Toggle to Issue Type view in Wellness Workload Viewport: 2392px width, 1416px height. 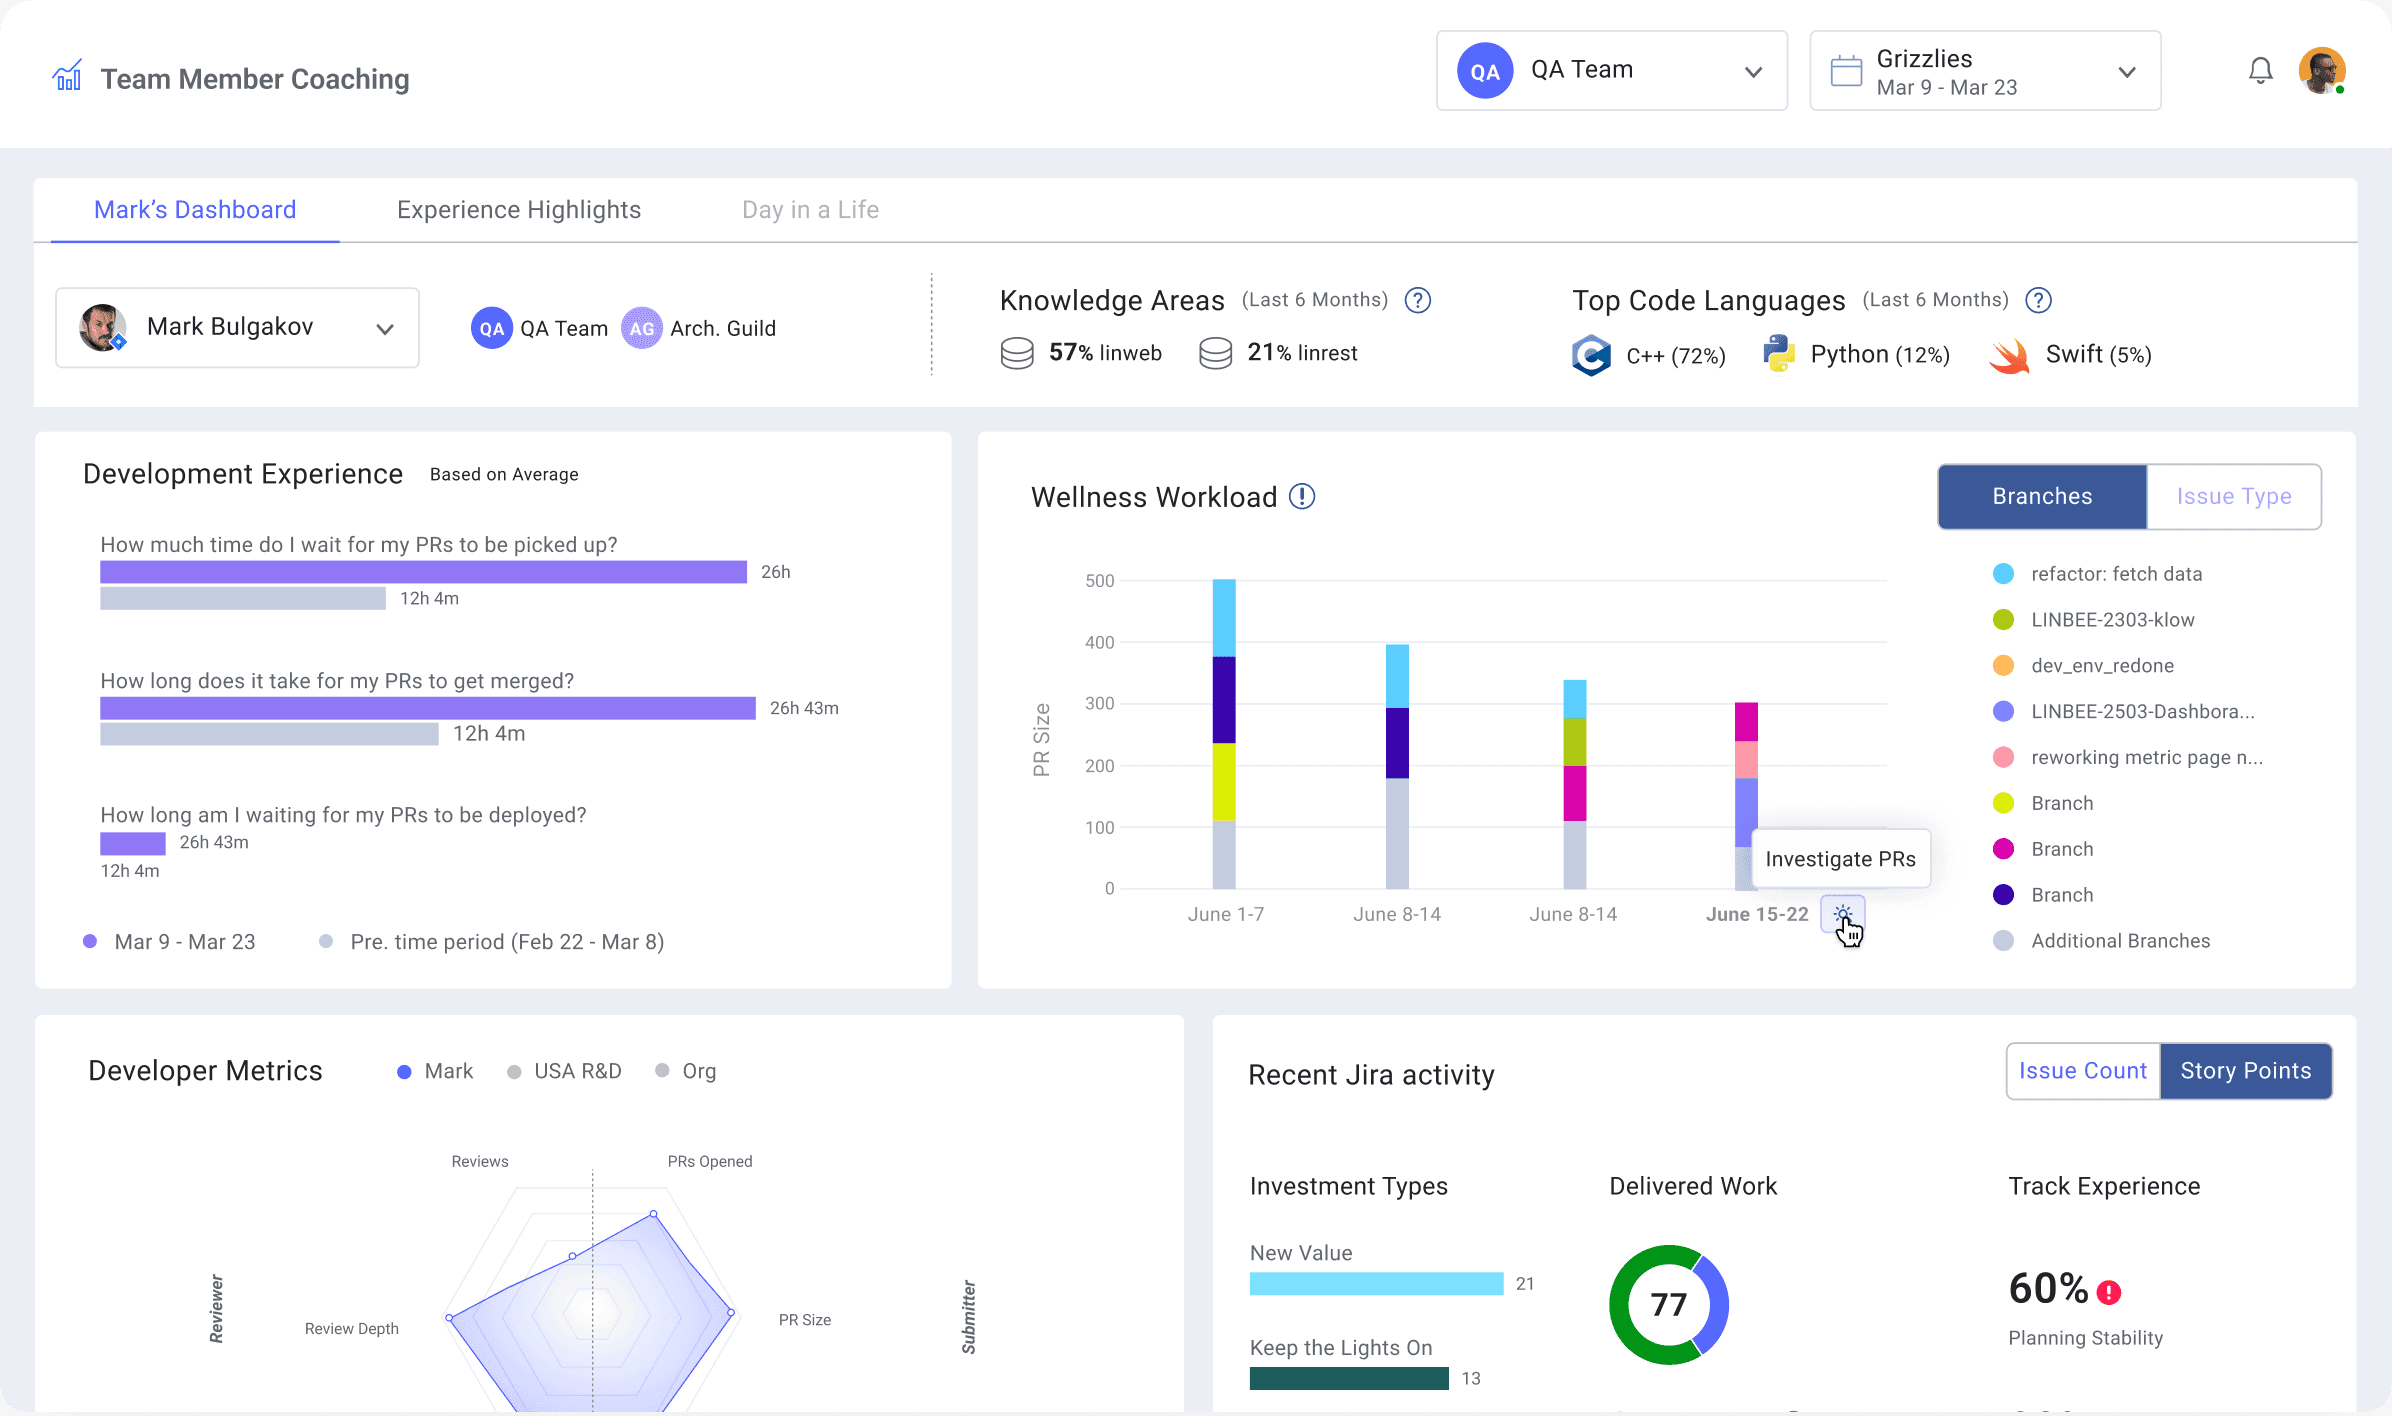pos(2234,494)
